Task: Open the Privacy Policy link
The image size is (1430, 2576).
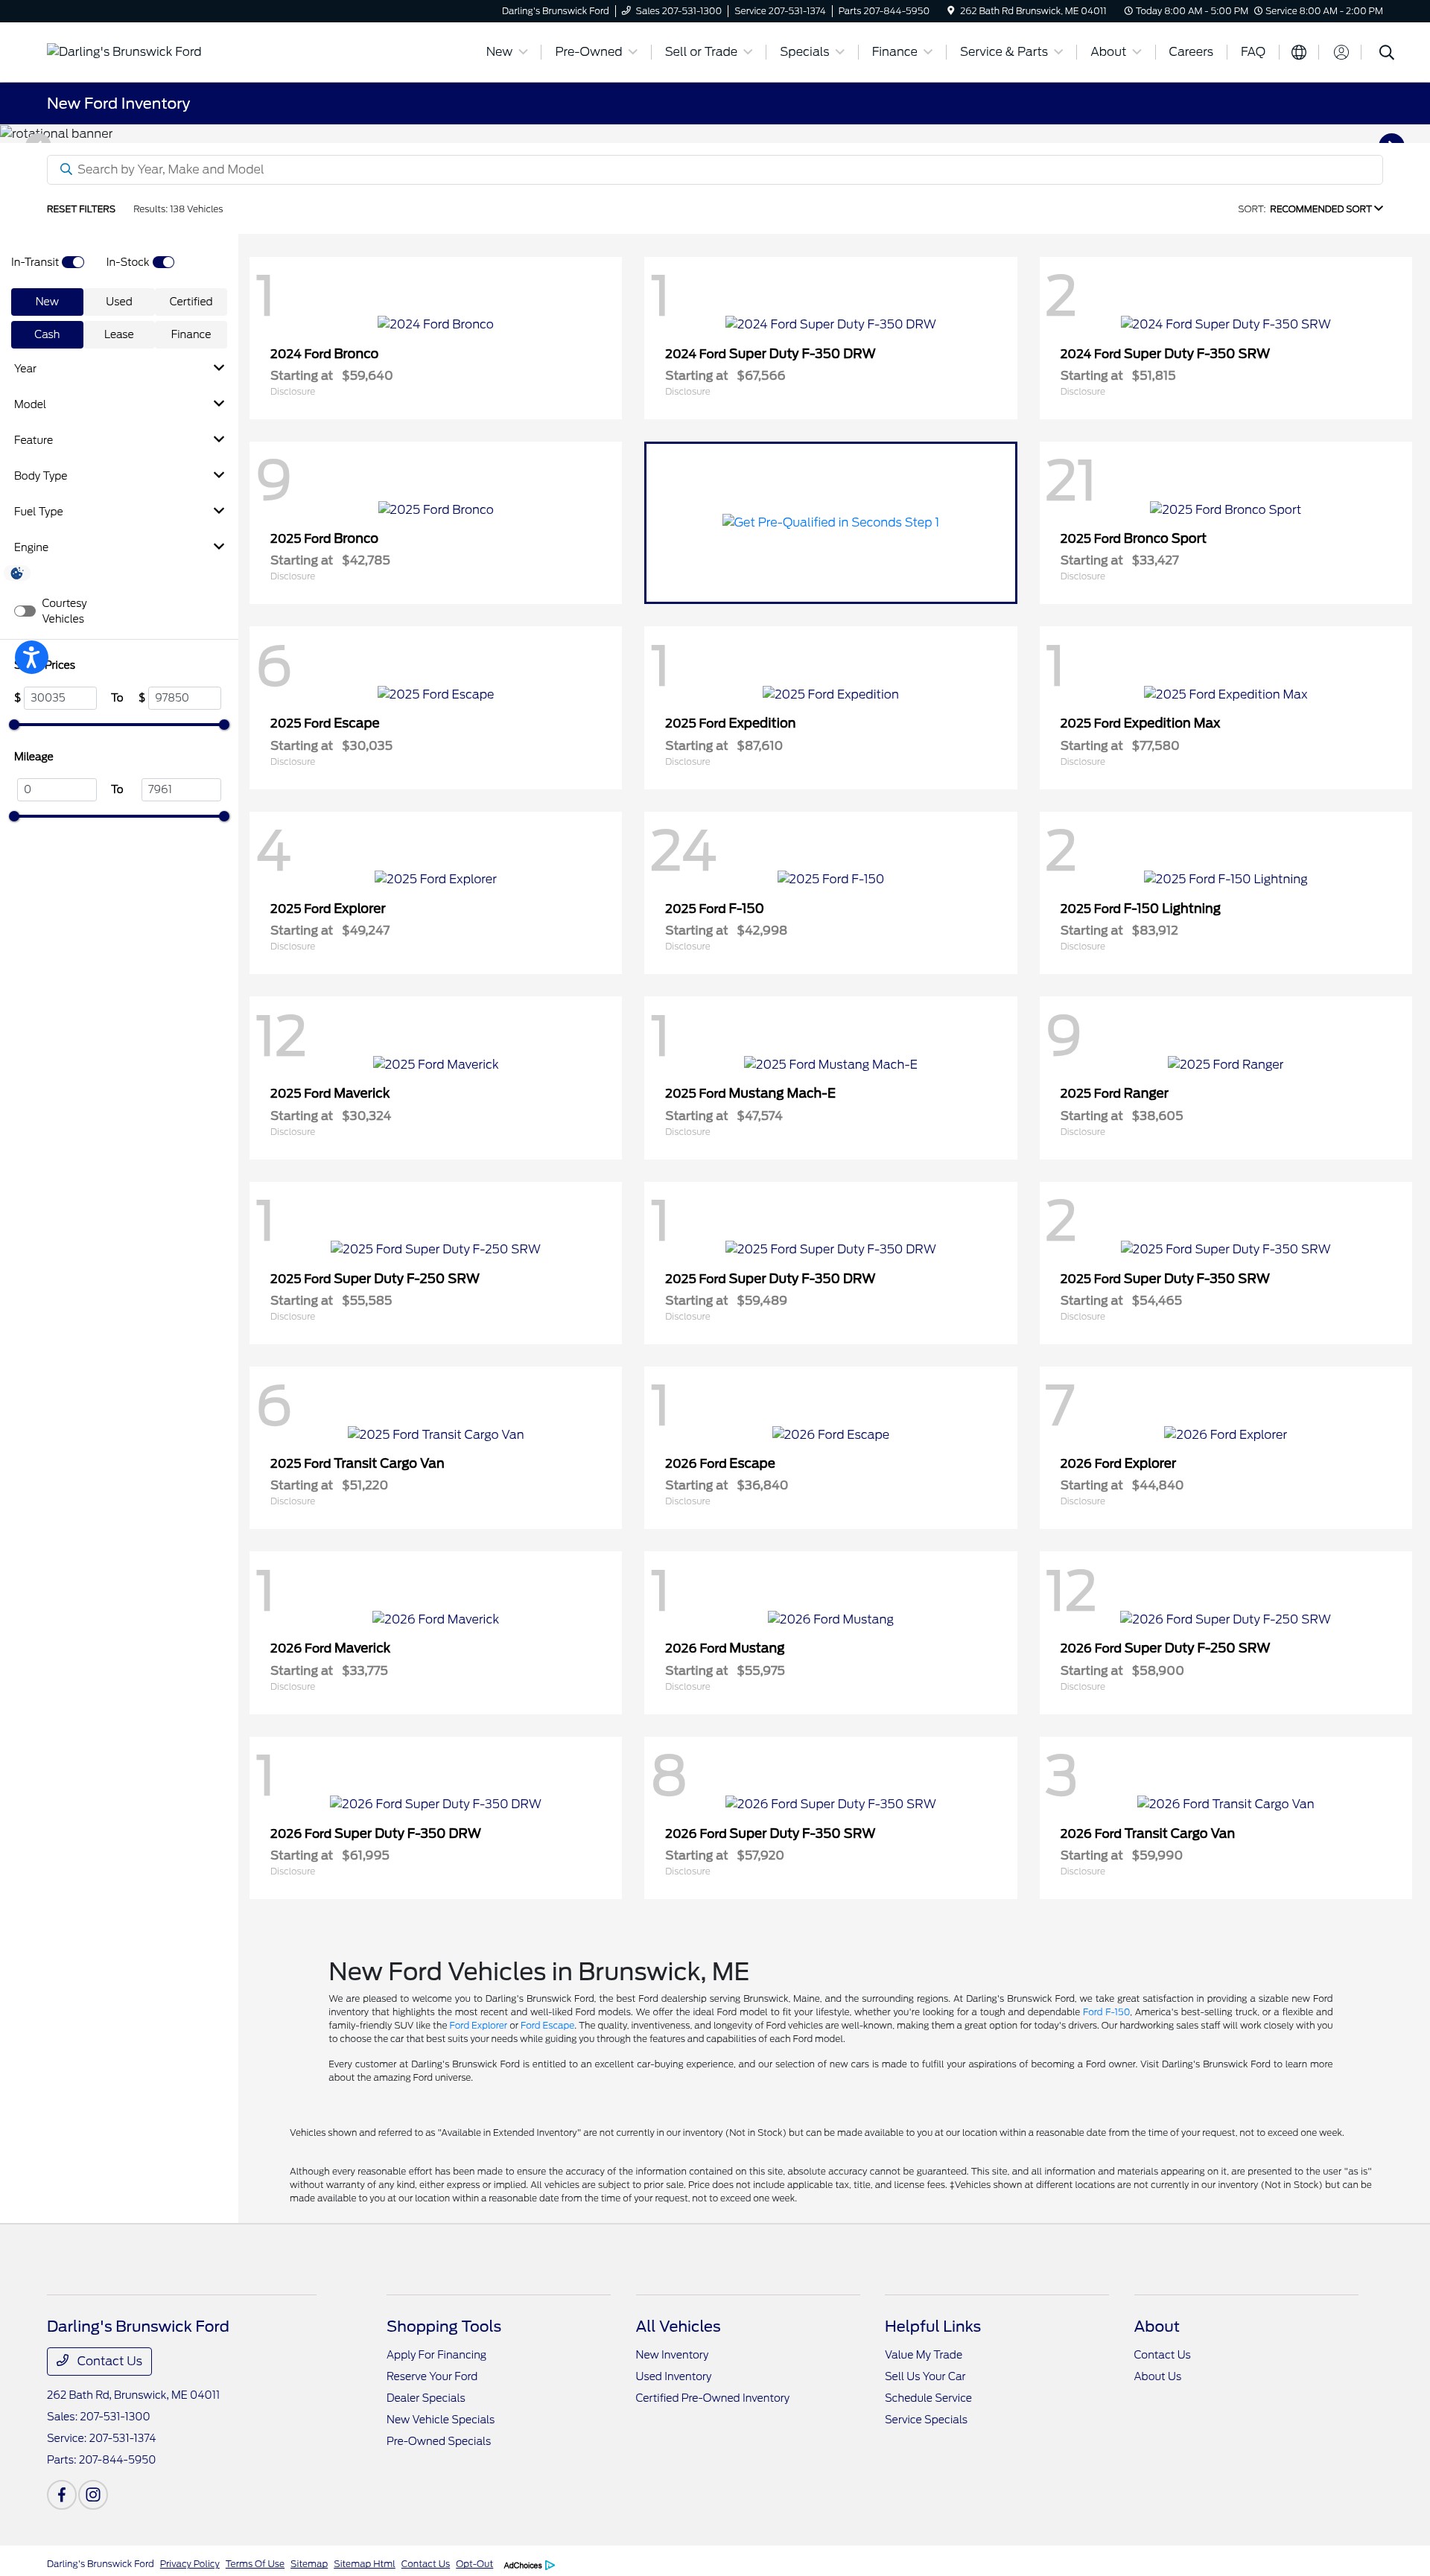Action: [x=189, y=2564]
